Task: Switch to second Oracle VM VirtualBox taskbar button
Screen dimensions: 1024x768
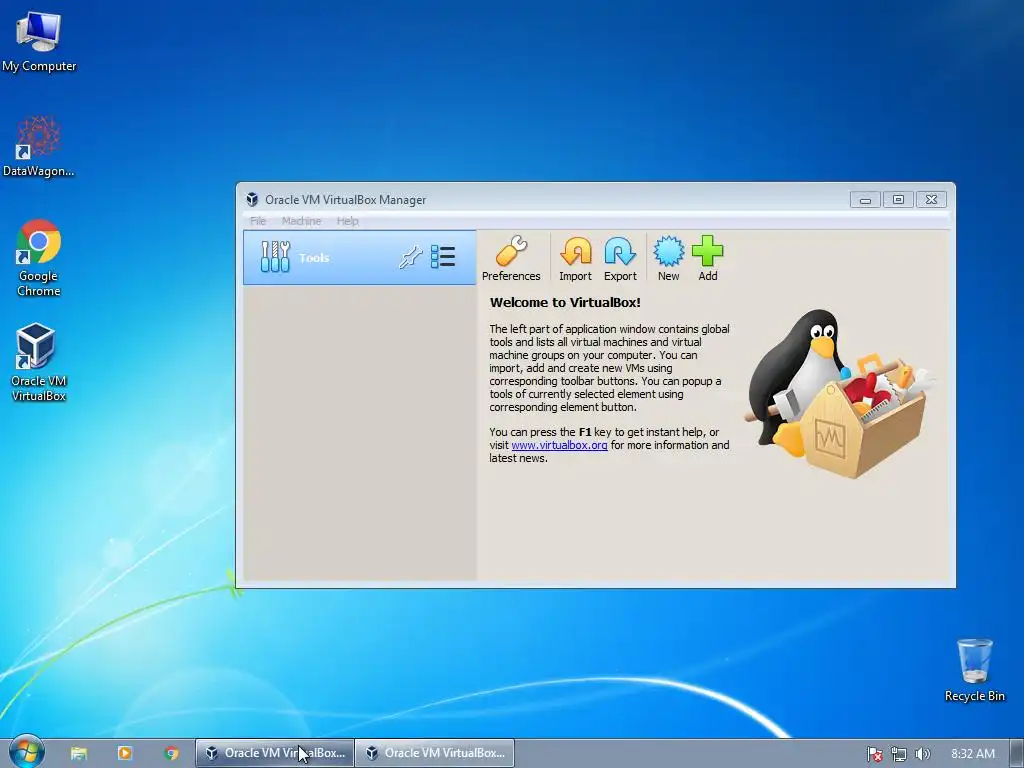Action: (435, 753)
